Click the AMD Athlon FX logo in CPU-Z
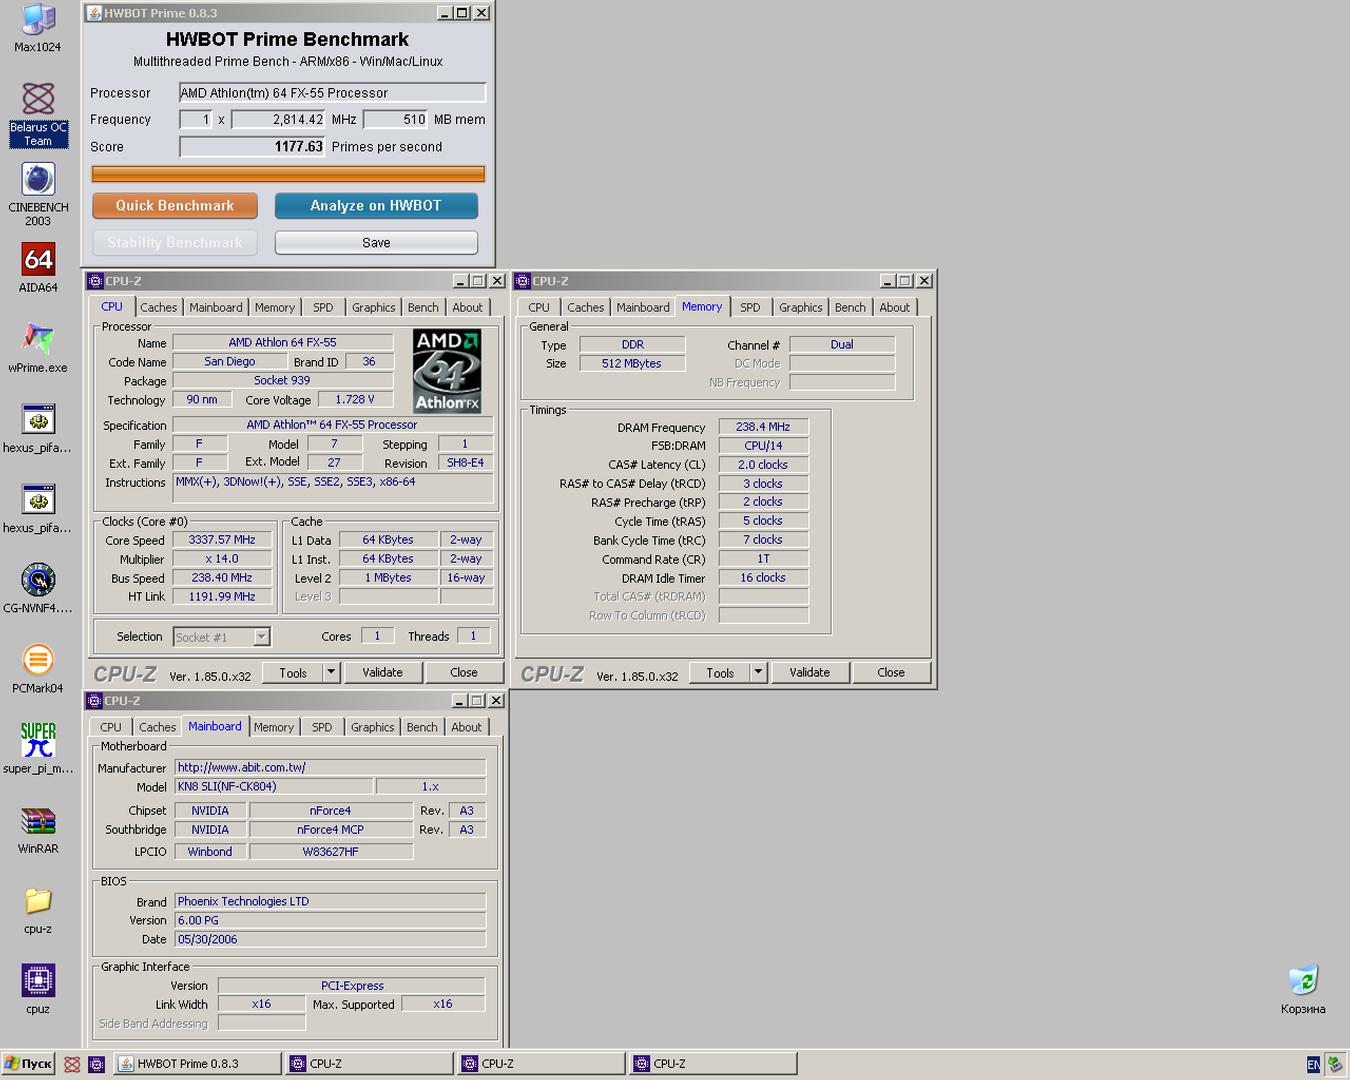Viewport: 1350px width, 1080px height. click(x=447, y=371)
